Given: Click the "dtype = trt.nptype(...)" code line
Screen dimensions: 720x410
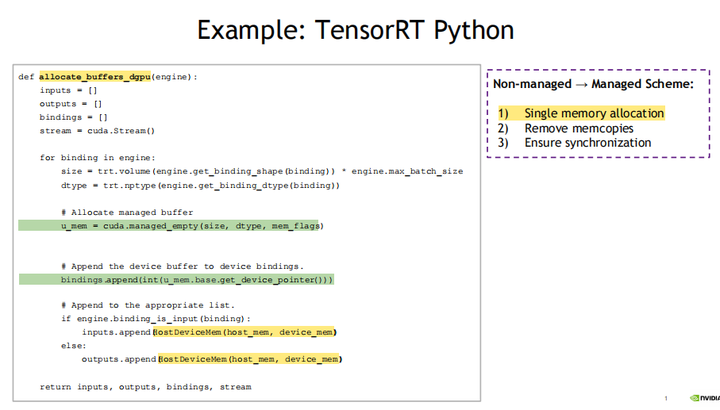Looking at the screenshot, I should click(200, 185).
